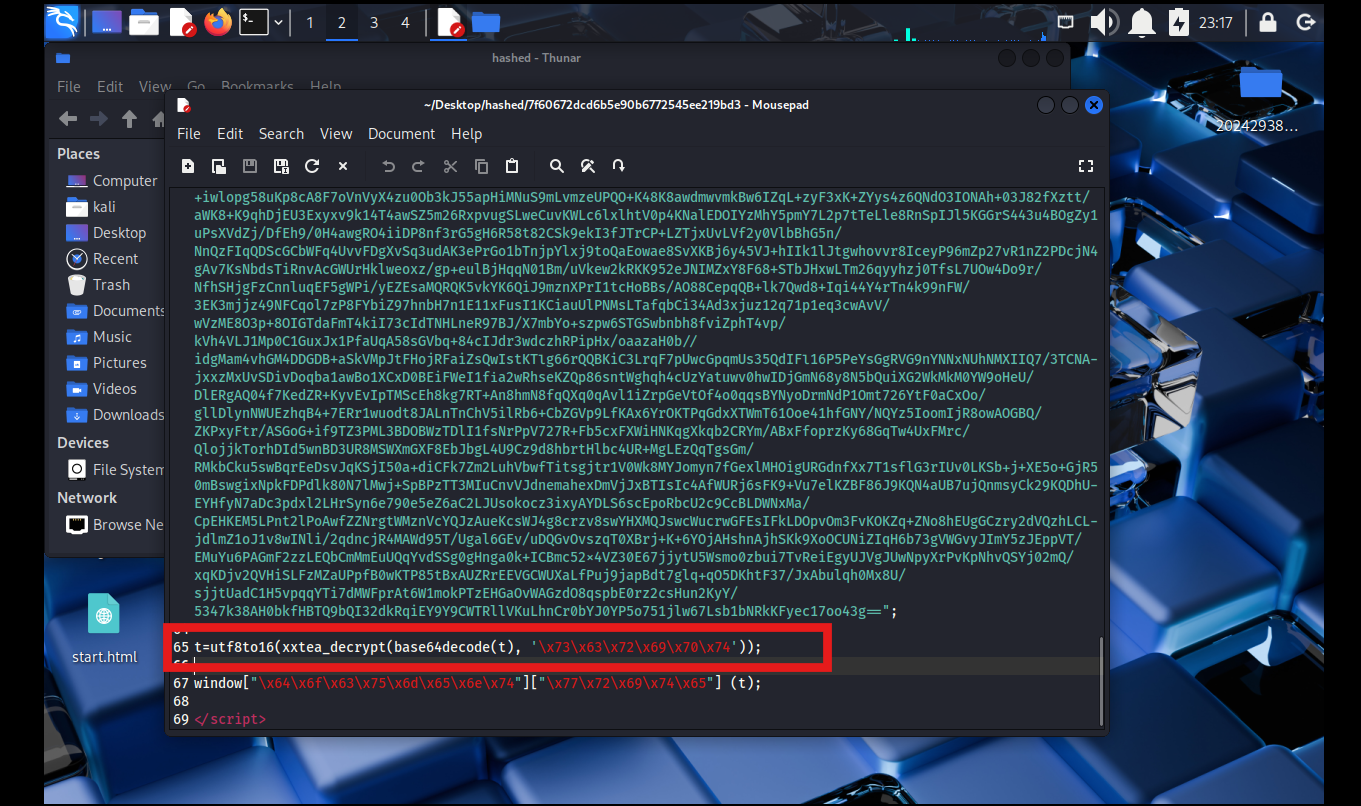Click the Open file toolbar icon in Mousepad
The height and width of the screenshot is (806, 1361).
[219, 166]
